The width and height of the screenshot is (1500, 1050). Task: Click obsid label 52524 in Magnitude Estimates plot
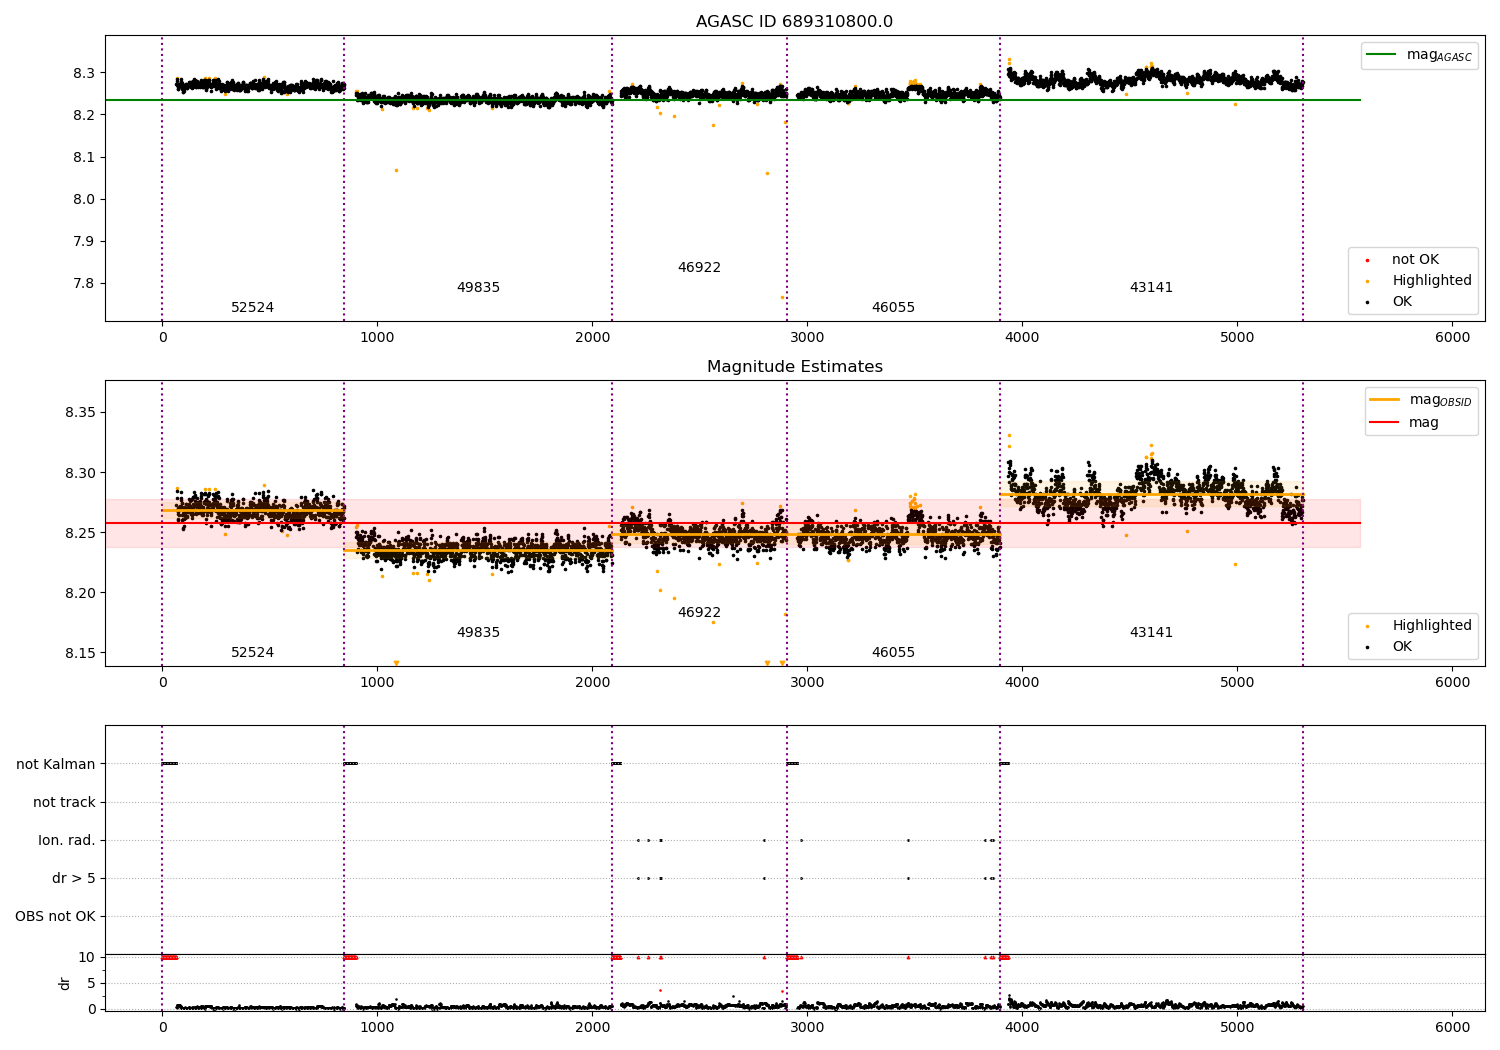pyautogui.click(x=252, y=653)
